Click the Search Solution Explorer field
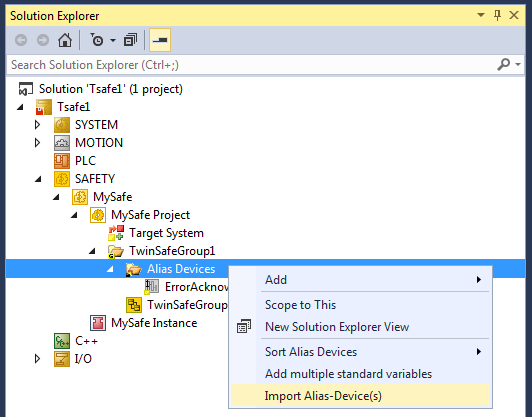Image resolution: width=532 pixels, height=417 pixels. pyautogui.click(x=251, y=64)
